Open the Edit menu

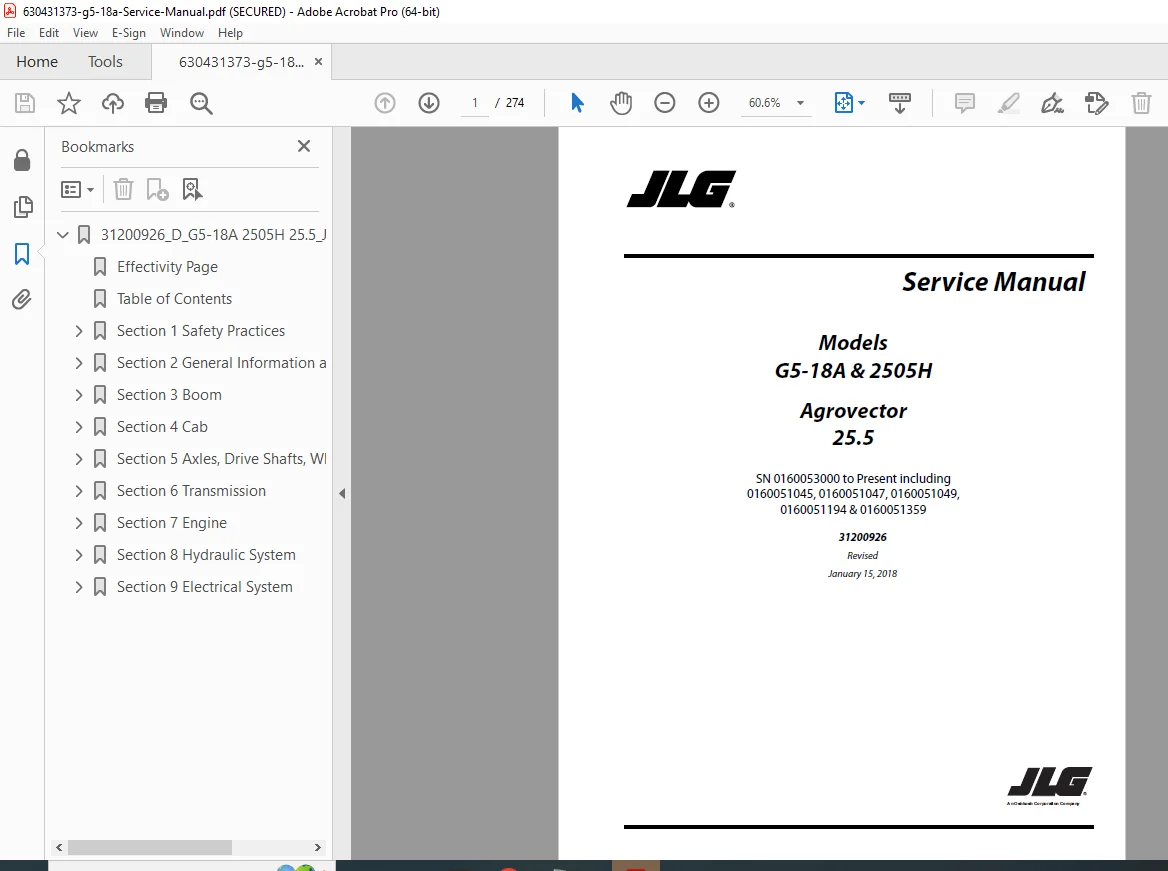click(48, 33)
